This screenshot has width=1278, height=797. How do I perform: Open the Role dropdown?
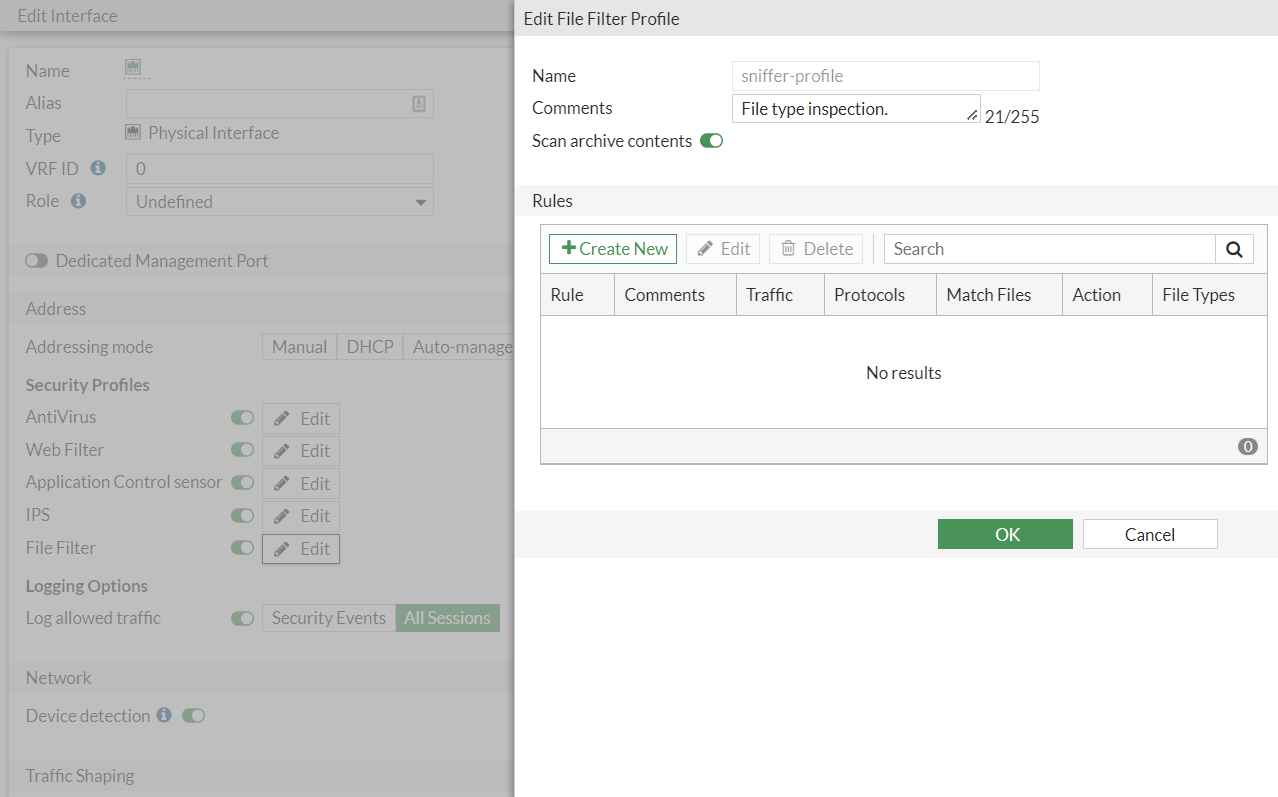pos(280,202)
